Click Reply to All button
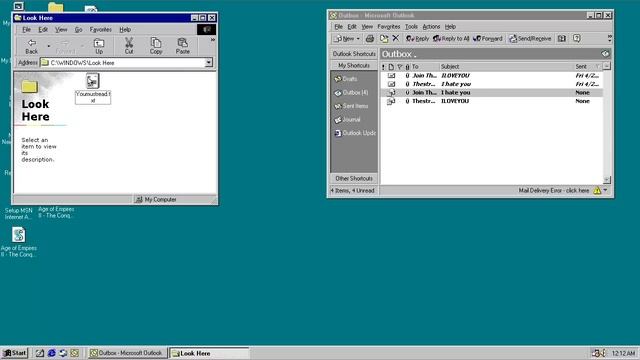 451,38
